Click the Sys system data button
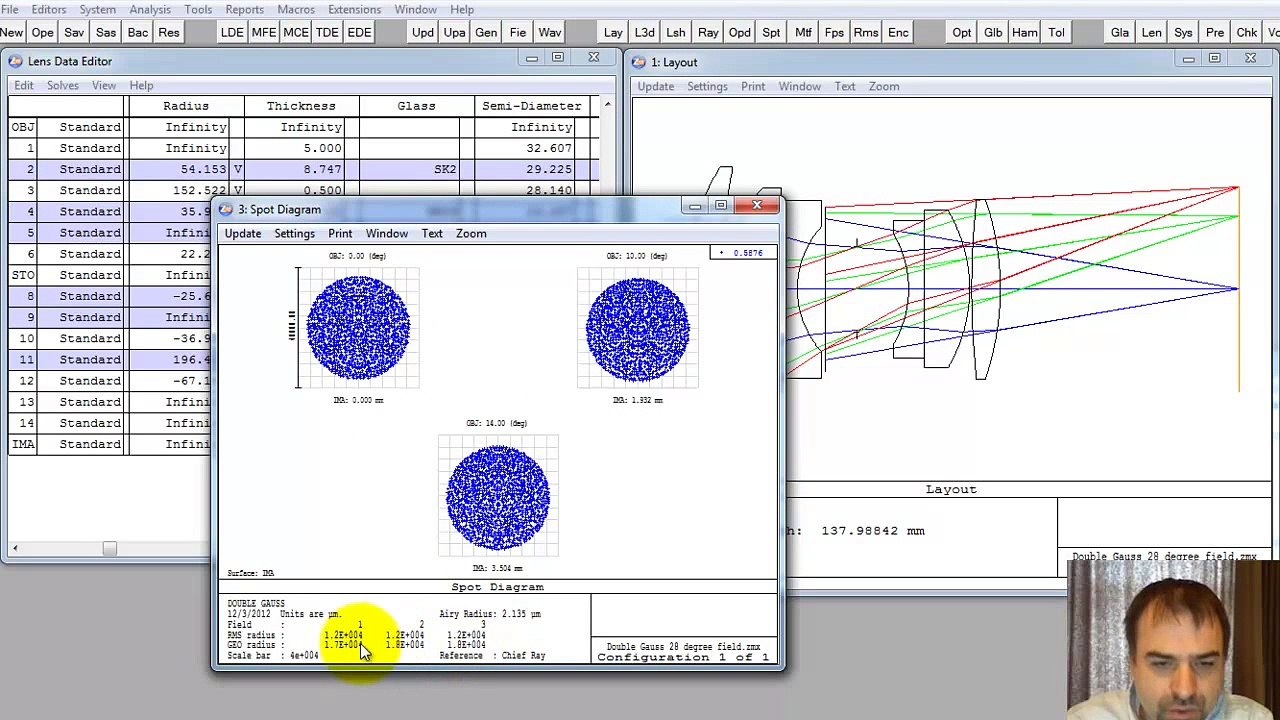Image resolution: width=1280 pixels, height=720 pixels. pyautogui.click(x=1184, y=32)
